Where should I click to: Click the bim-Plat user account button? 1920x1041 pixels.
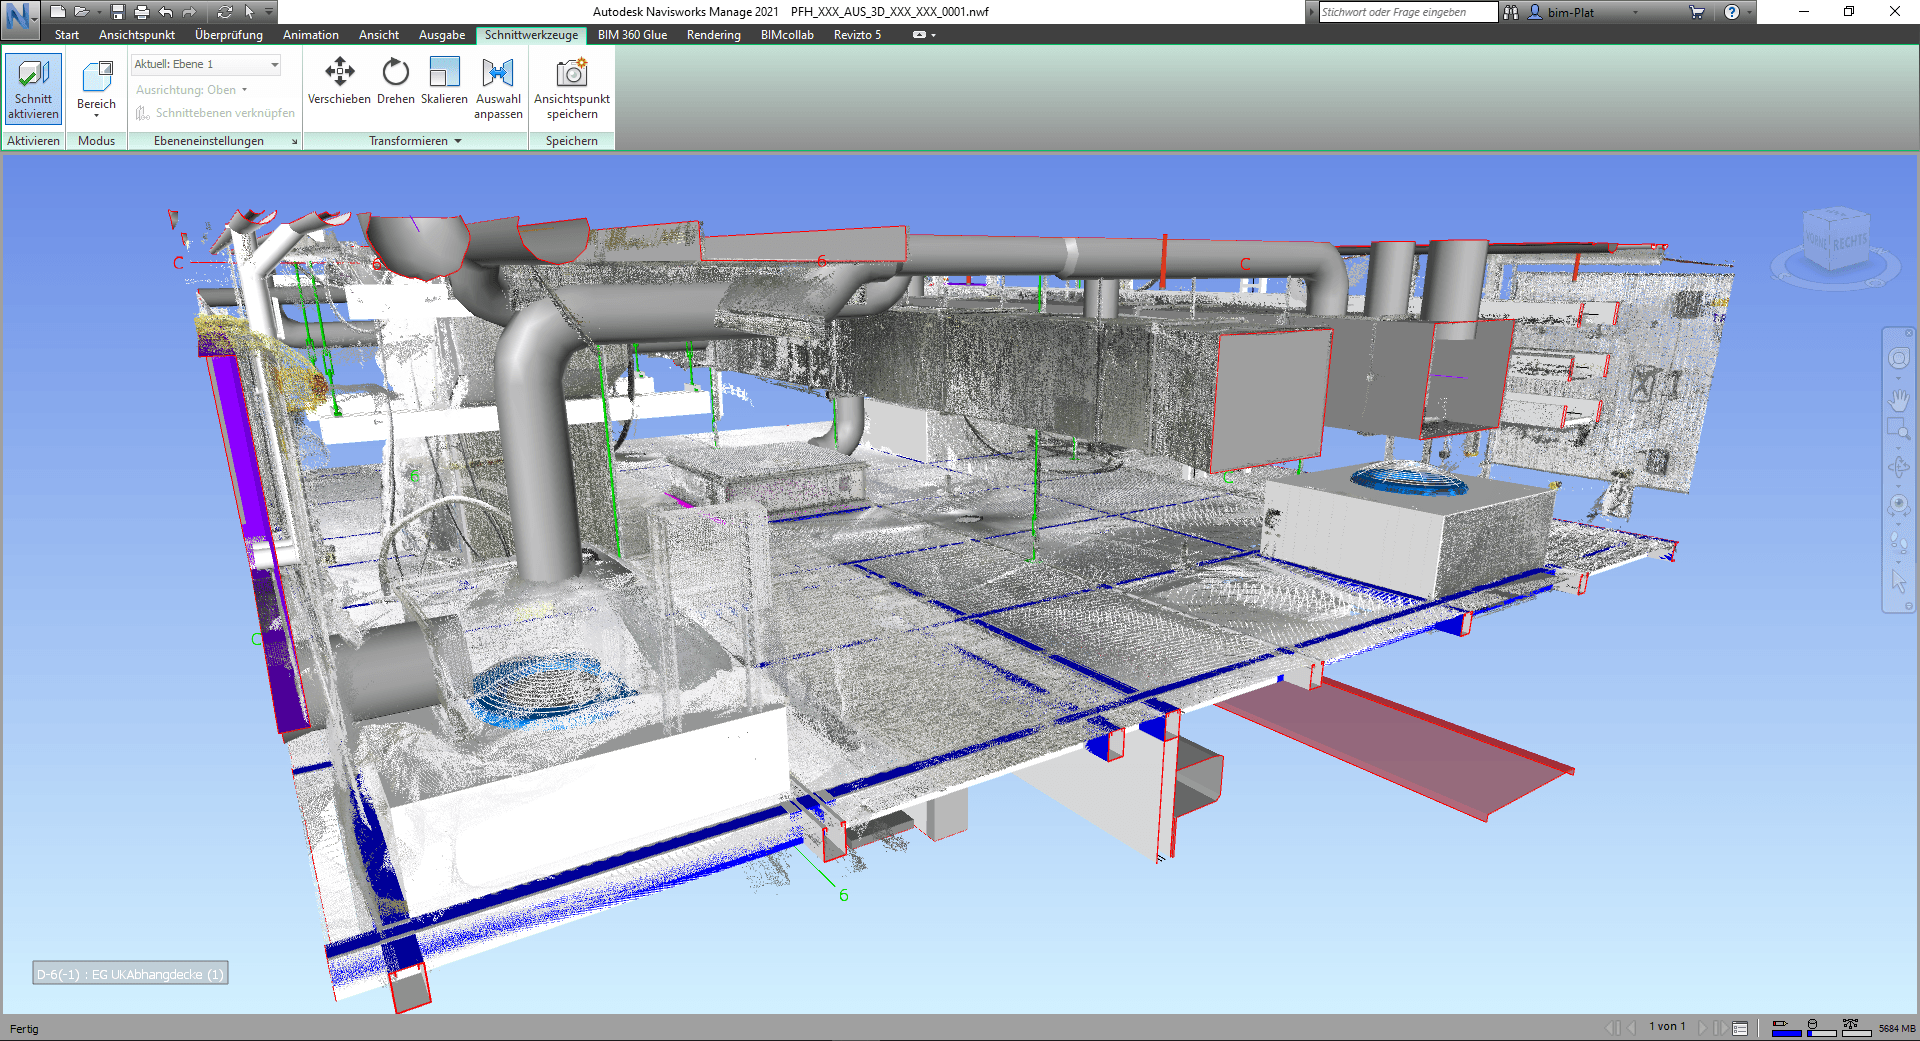point(1570,12)
